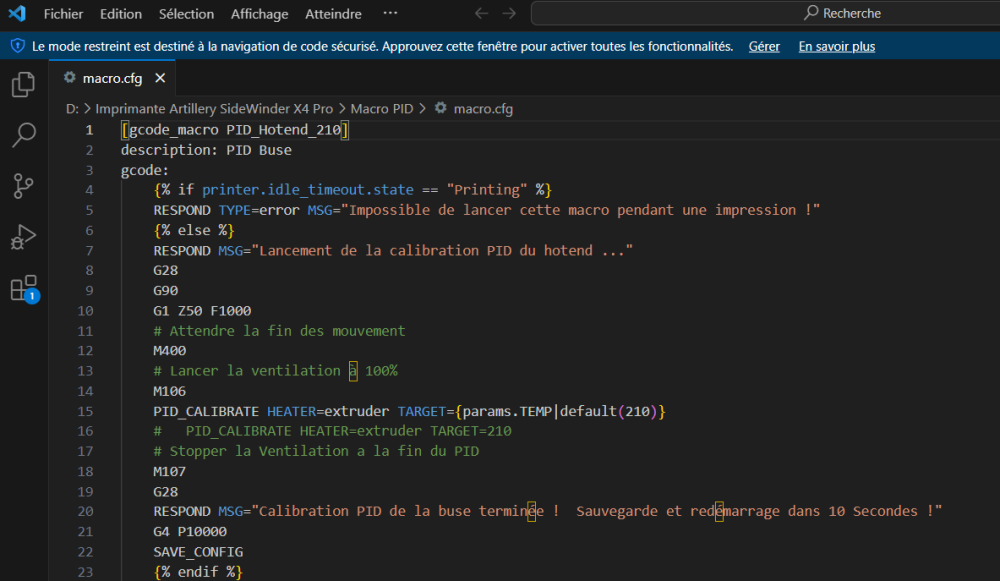This screenshot has width=1000, height=581.
Task: Open the Fichier menu
Action: click(x=63, y=14)
